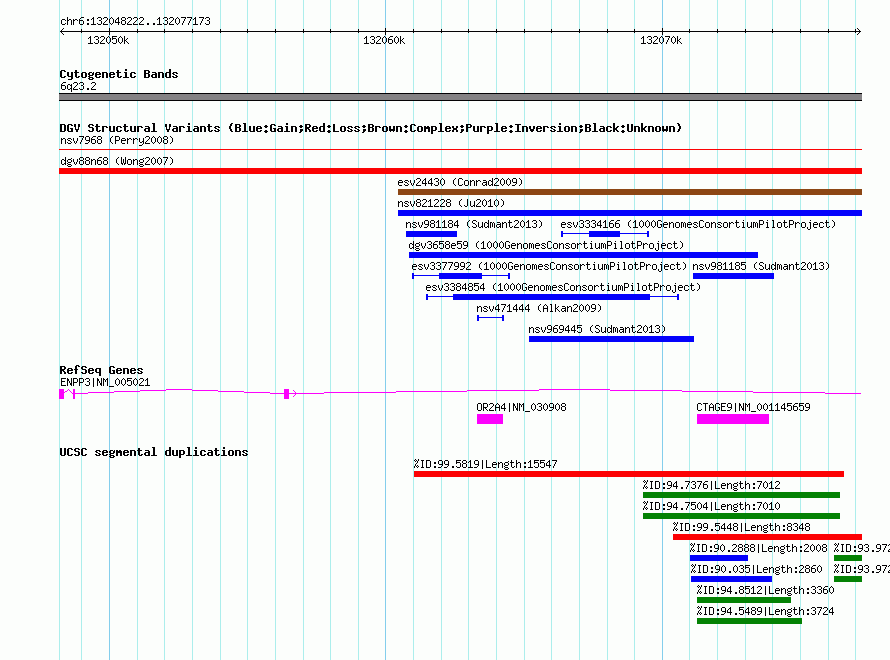Select the esv24430 (Conrad2009) label
The height and width of the screenshot is (660, 890).
(460, 182)
